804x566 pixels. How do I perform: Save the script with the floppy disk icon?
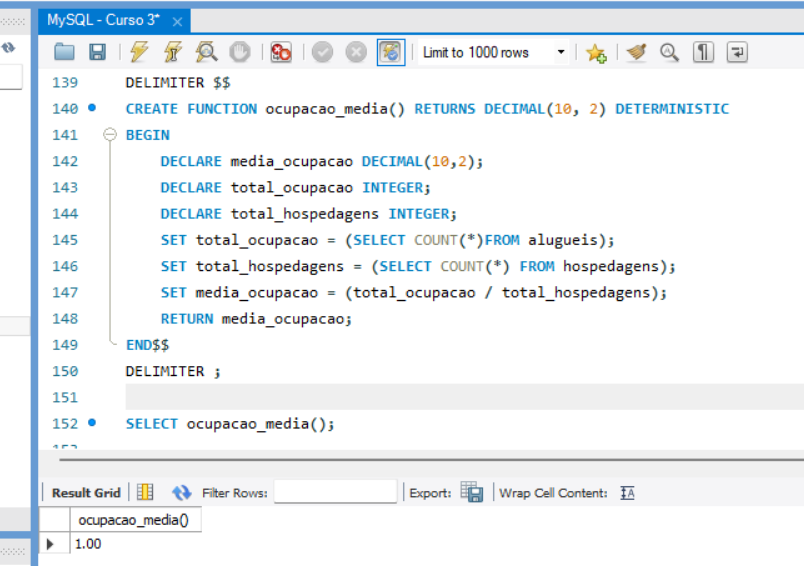[x=97, y=53]
